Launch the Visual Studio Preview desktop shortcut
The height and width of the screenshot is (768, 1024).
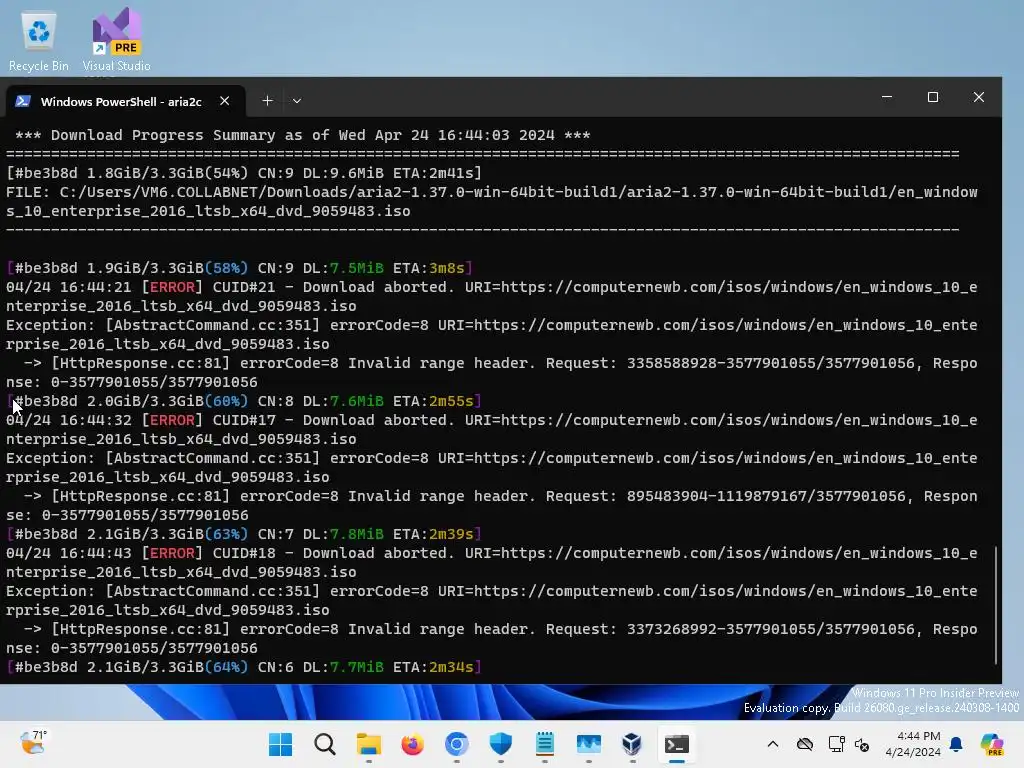coord(116,40)
